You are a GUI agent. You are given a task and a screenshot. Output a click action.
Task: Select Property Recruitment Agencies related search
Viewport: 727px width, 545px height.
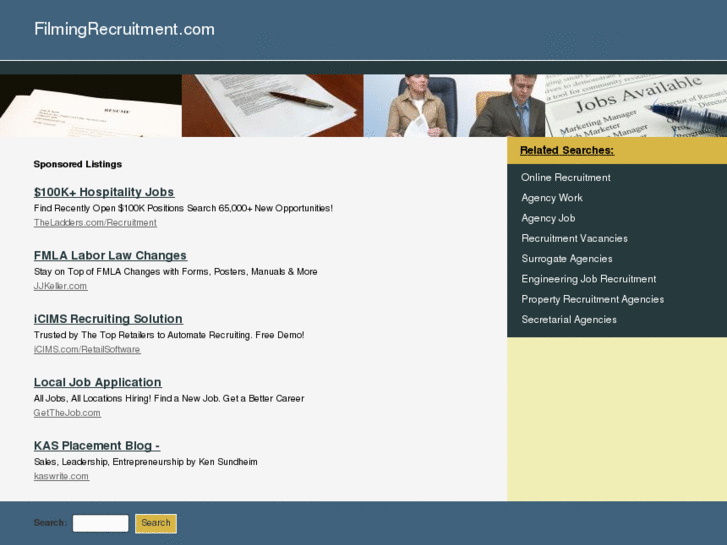(x=593, y=300)
